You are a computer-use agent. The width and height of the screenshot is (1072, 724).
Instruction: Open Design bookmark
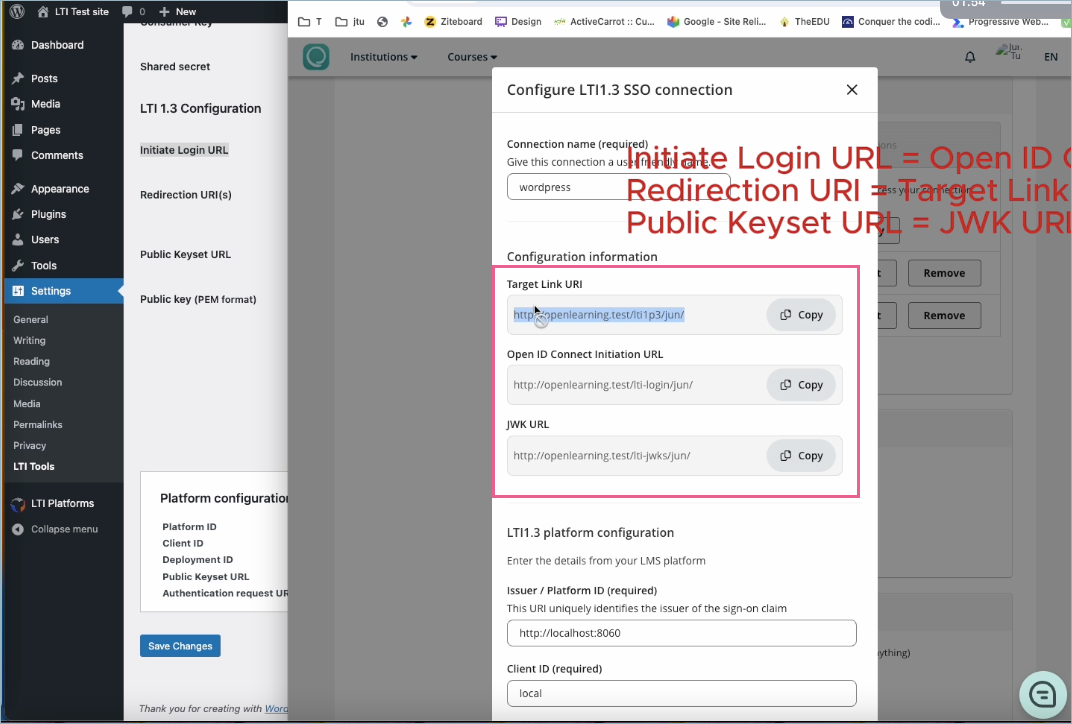518,22
